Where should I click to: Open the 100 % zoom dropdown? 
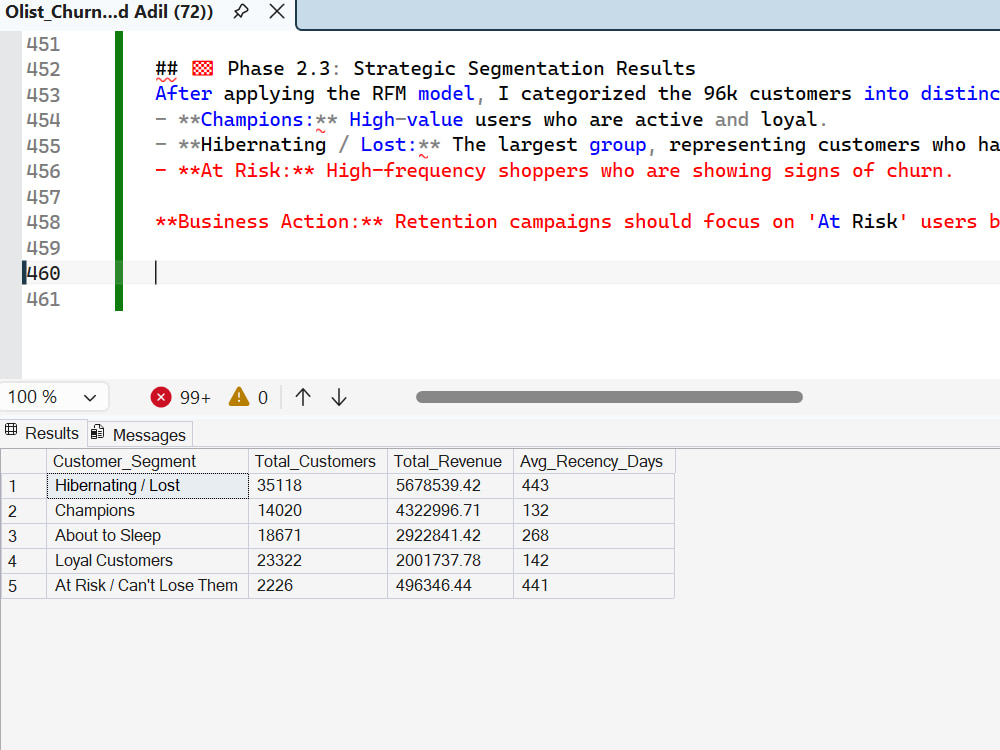pyautogui.click(x=53, y=397)
